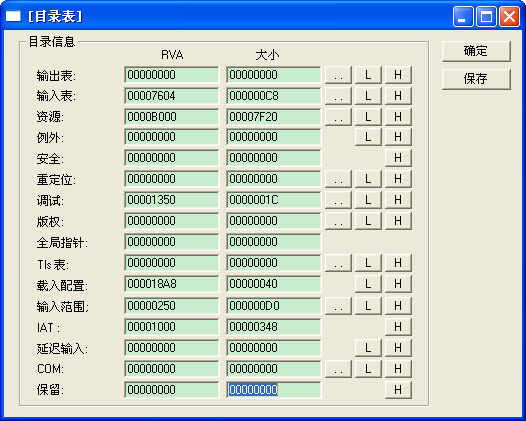Focus the 延迟输入 size field
526x421 pixels.
tap(273, 348)
